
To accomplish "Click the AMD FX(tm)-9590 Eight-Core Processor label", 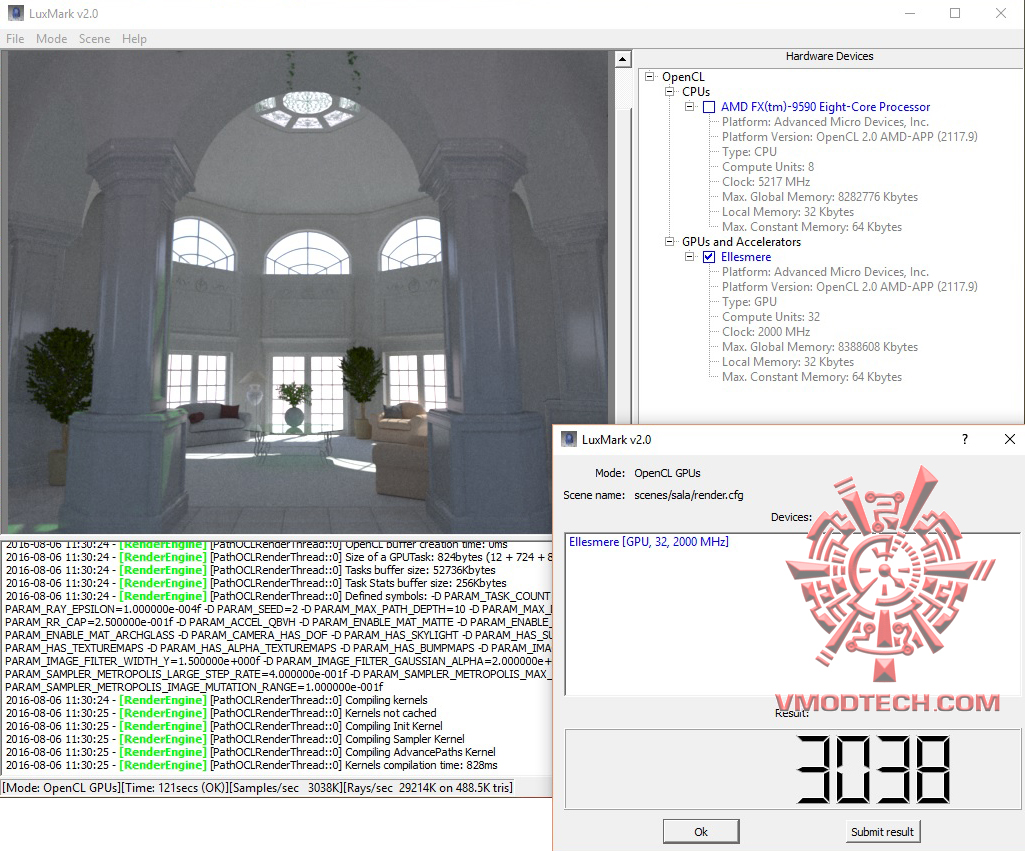I will point(825,107).
